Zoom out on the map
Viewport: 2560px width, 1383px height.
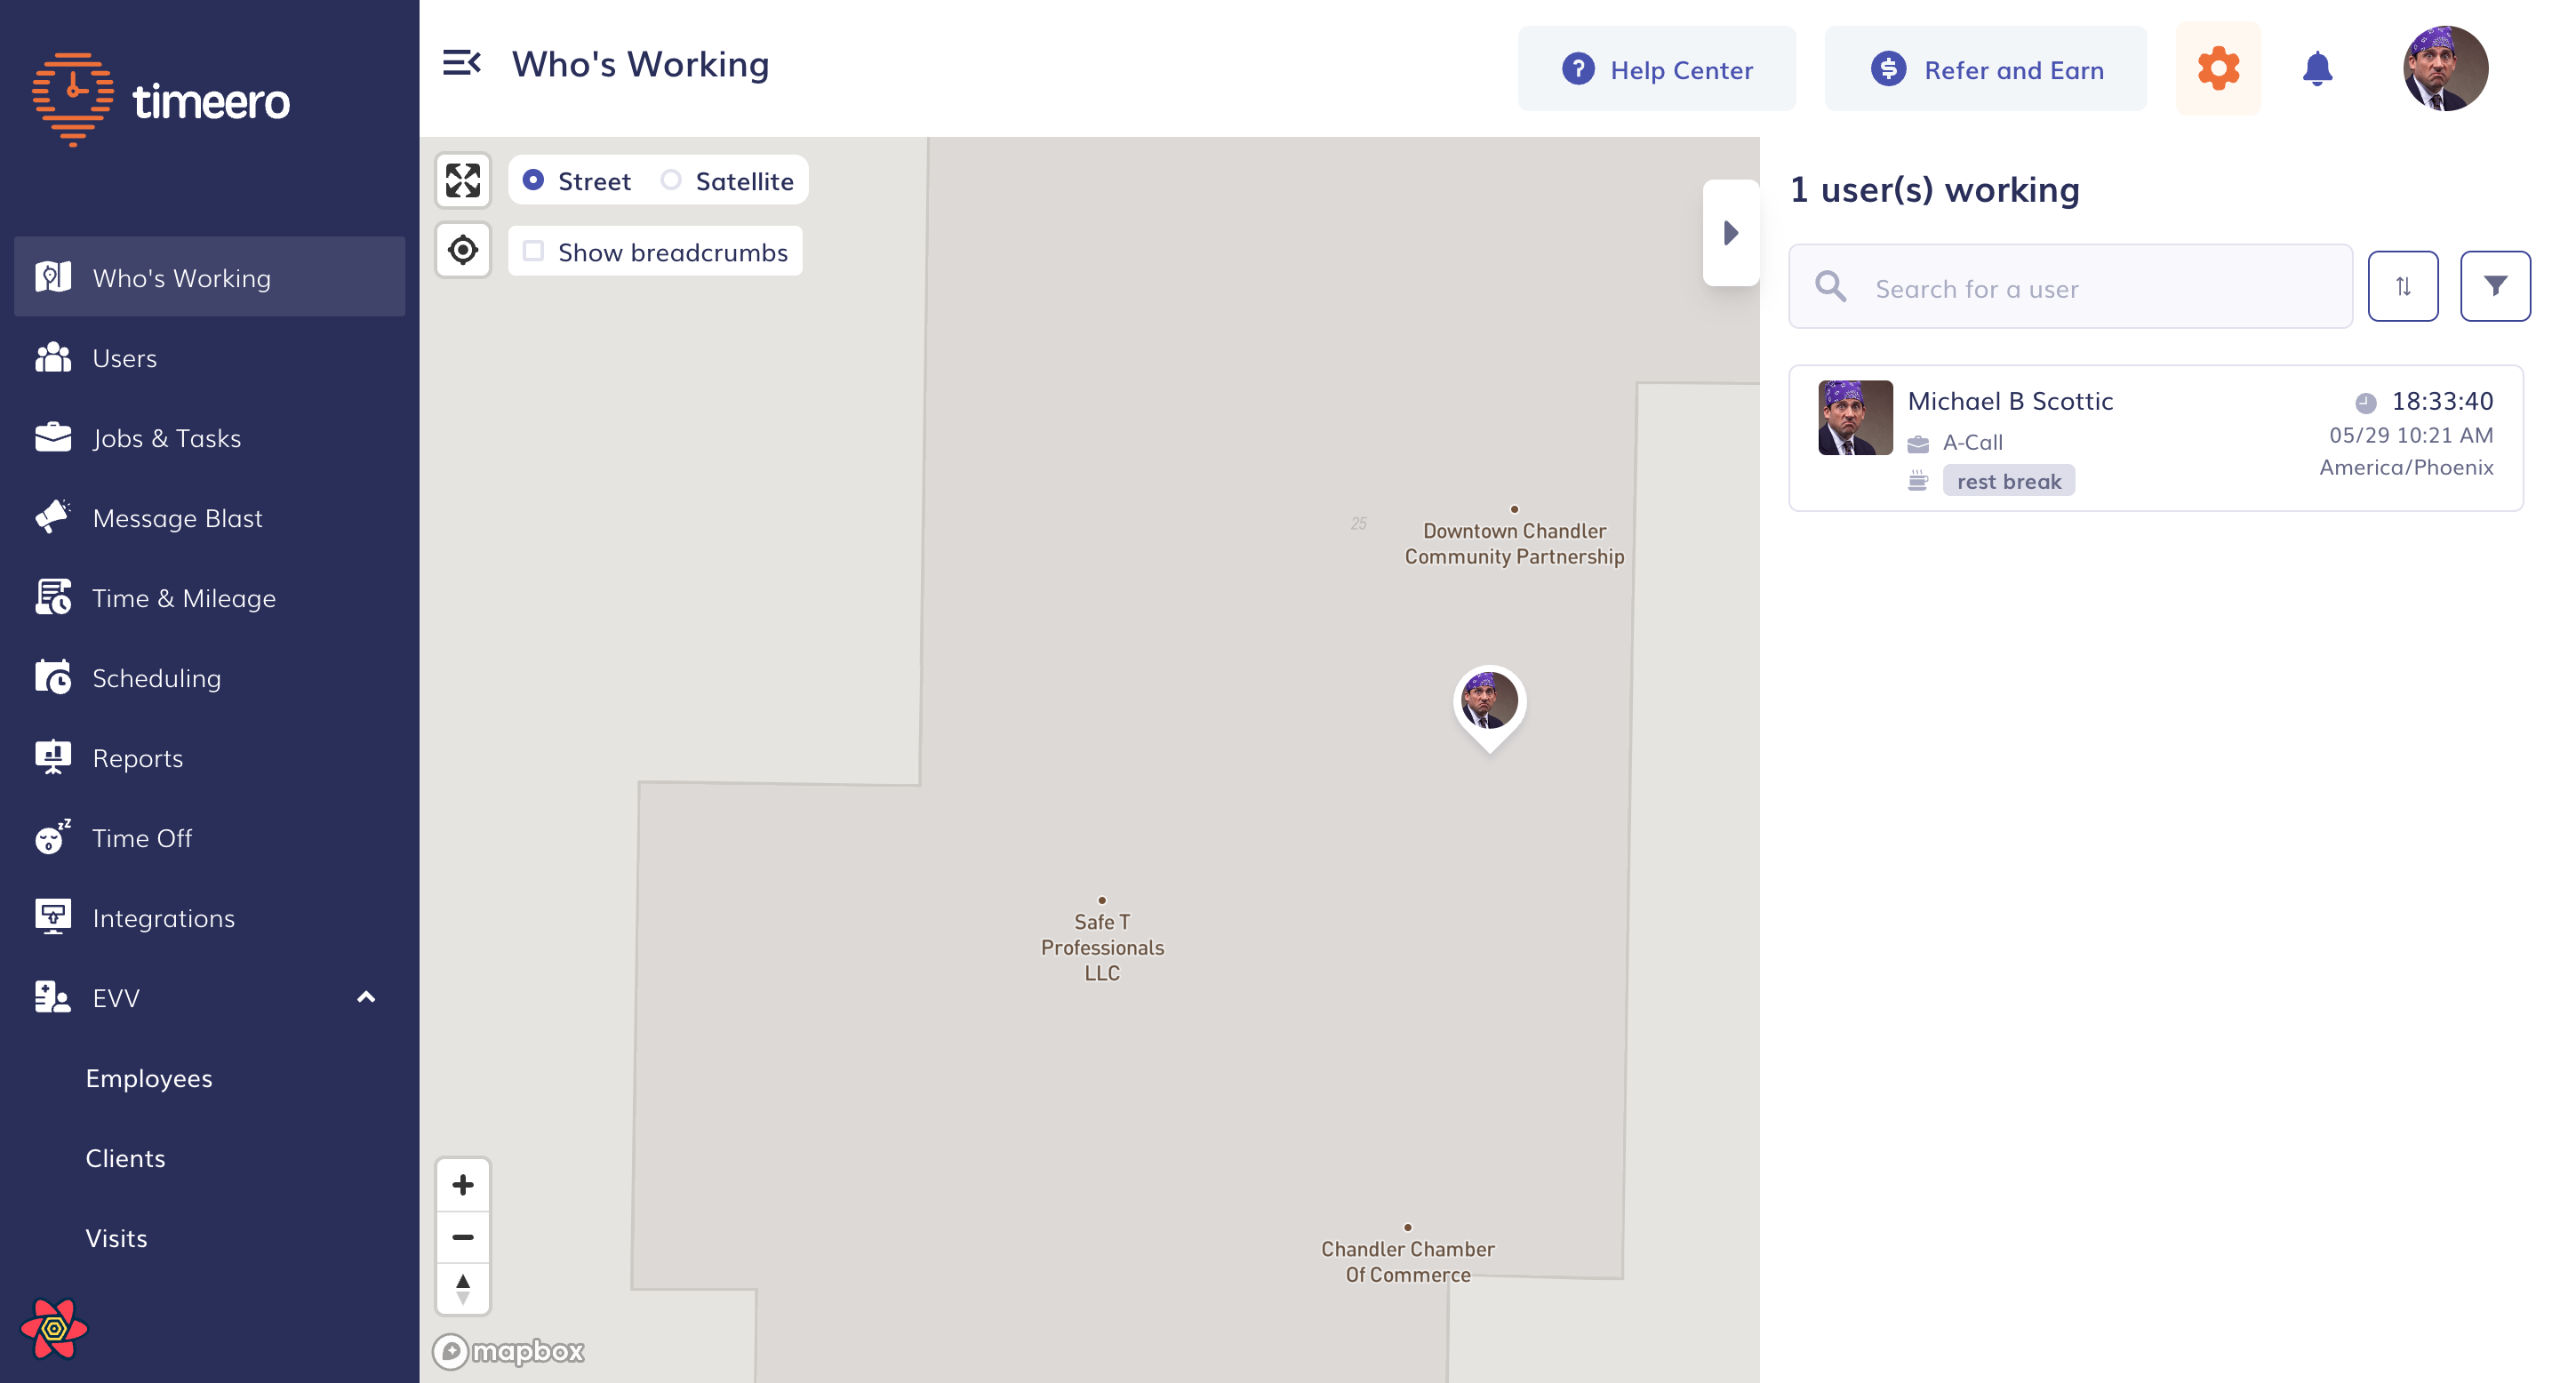point(462,1237)
